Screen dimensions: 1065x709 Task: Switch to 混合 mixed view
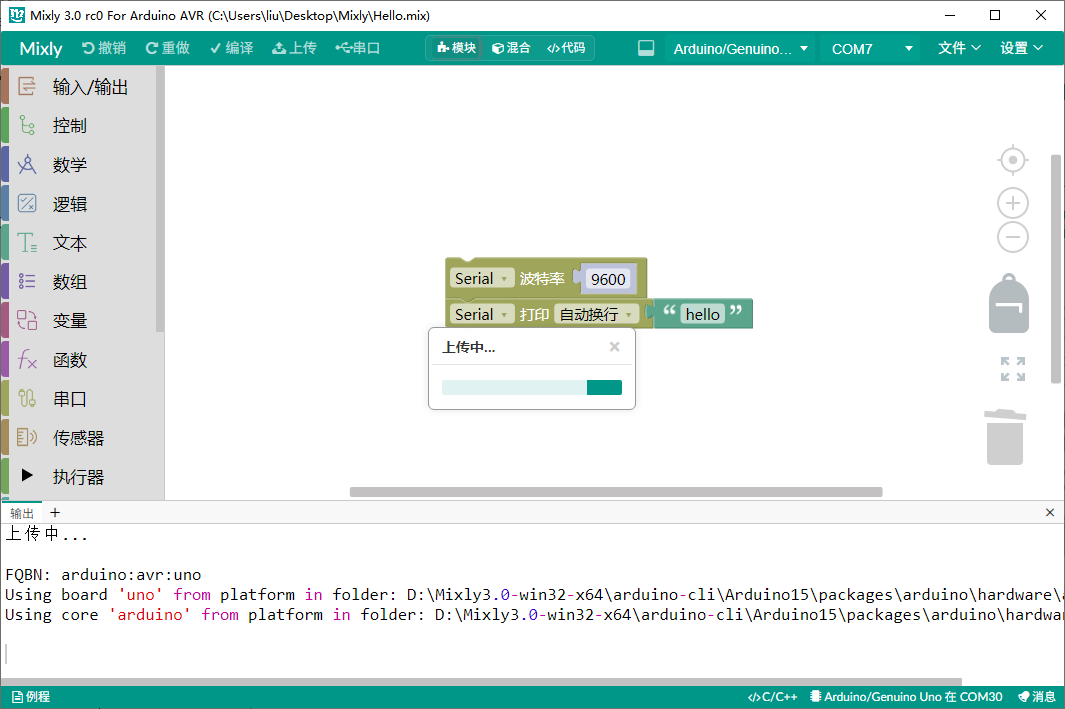pos(511,48)
